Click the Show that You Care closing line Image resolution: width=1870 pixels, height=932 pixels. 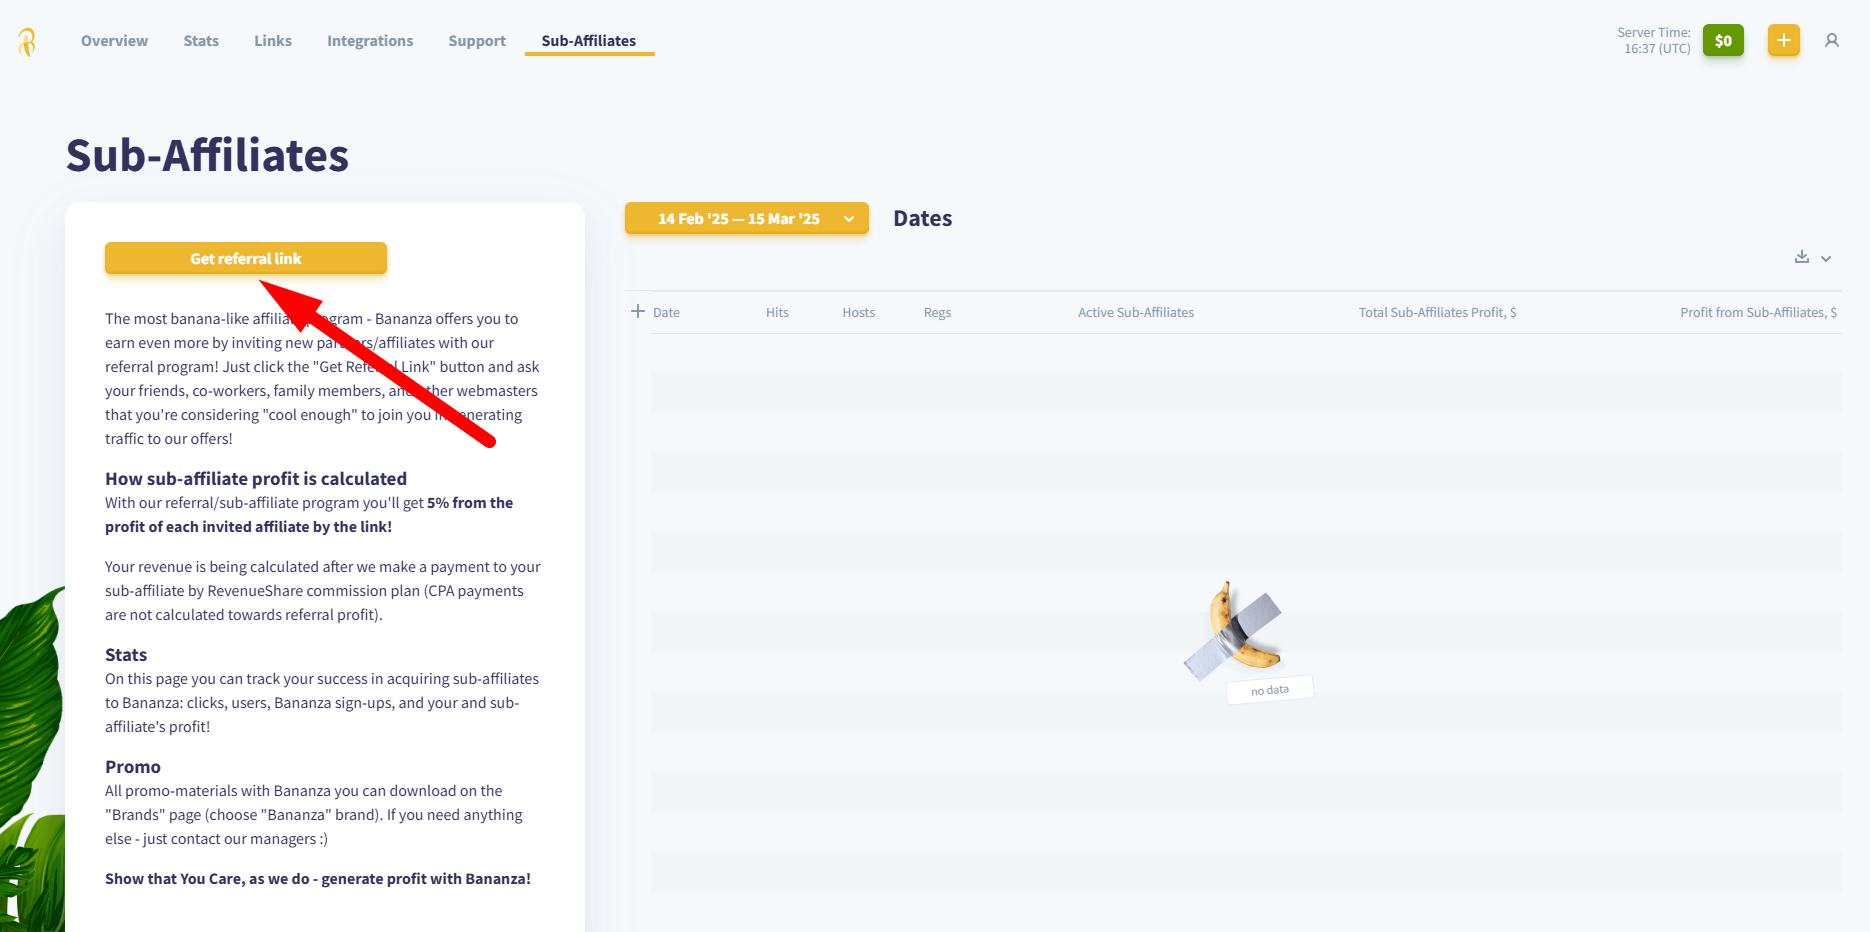[318, 878]
